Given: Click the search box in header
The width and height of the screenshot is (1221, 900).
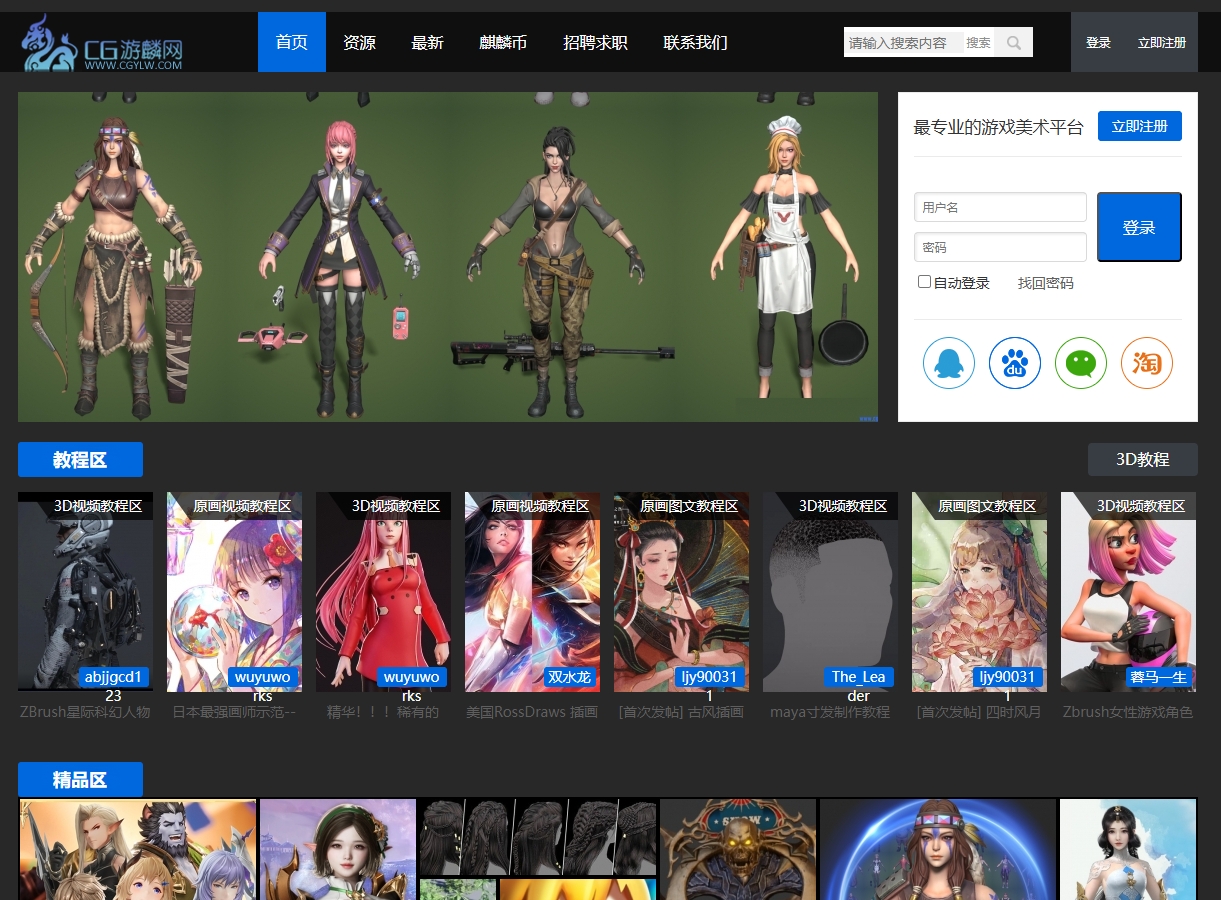Looking at the screenshot, I should (x=903, y=43).
